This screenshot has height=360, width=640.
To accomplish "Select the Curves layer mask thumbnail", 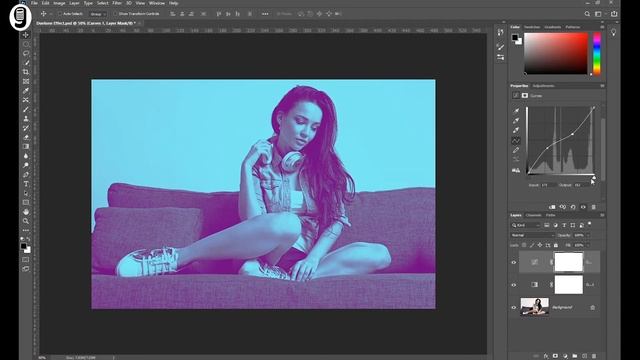I will coord(568,262).
